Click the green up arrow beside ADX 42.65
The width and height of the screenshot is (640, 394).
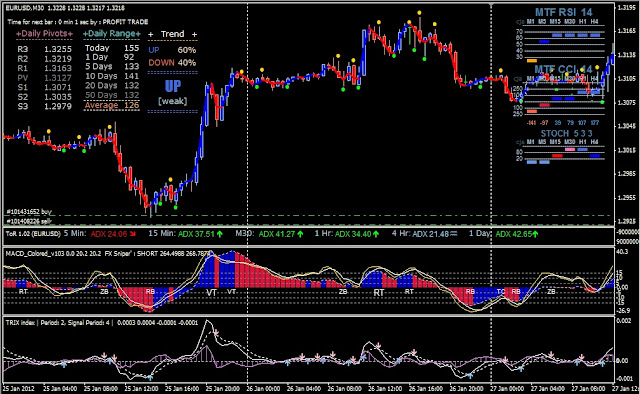point(535,234)
